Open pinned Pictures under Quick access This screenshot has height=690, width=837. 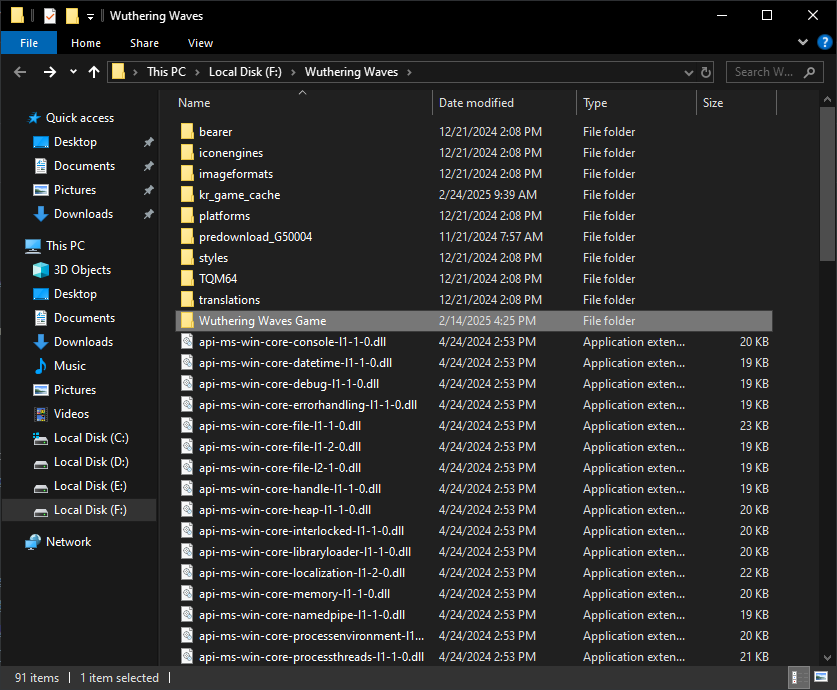(x=75, y=190)
